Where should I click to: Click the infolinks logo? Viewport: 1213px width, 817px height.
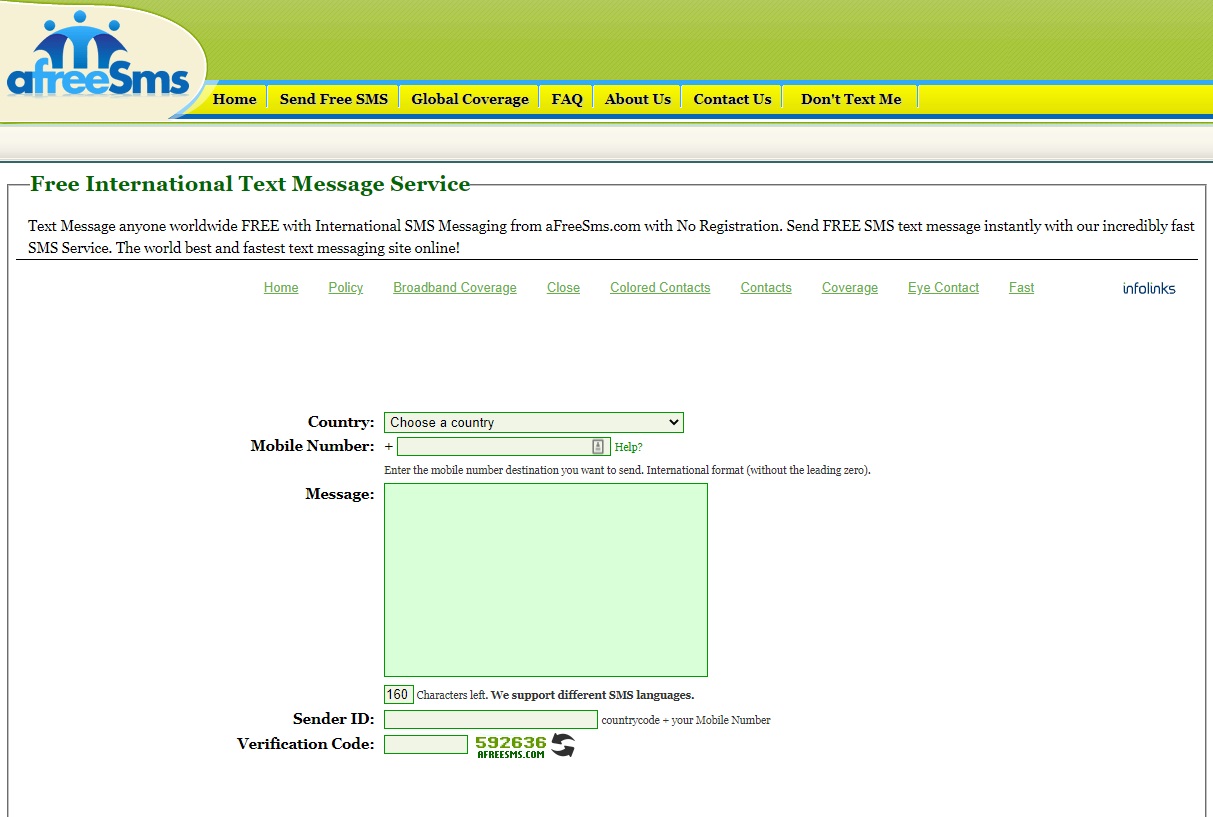[x=1149, y=288]
